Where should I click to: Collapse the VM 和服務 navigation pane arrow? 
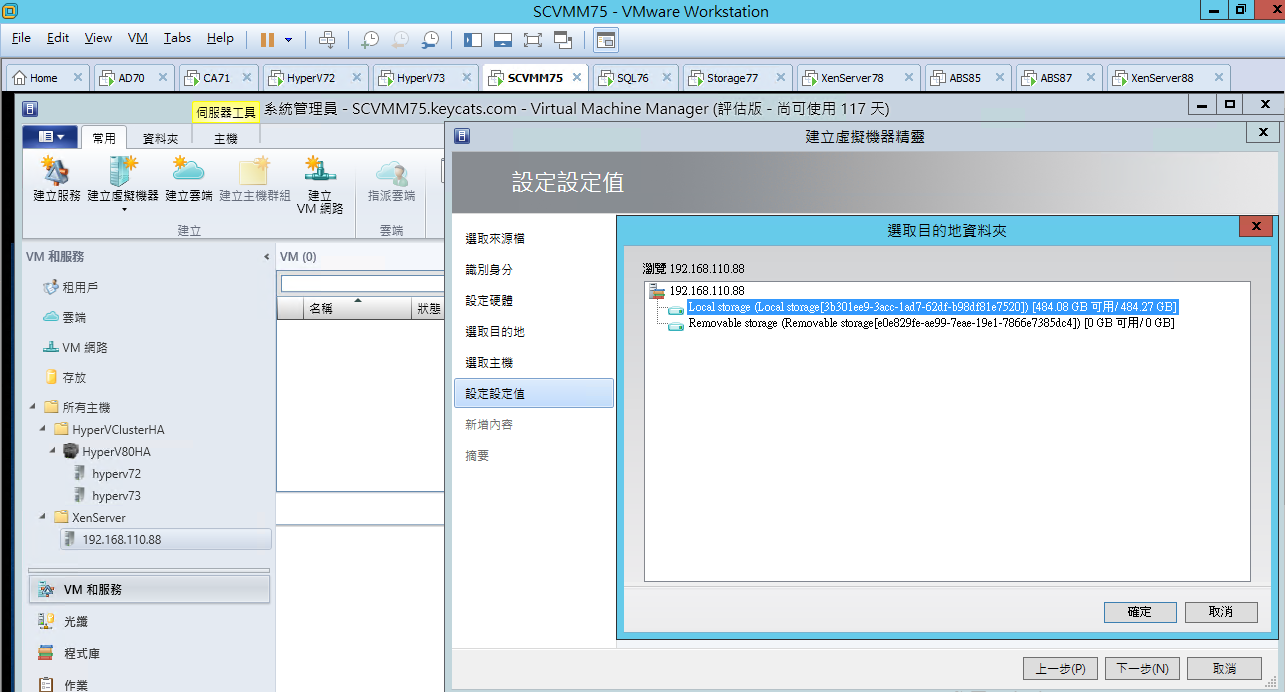(x=266, y=257)
